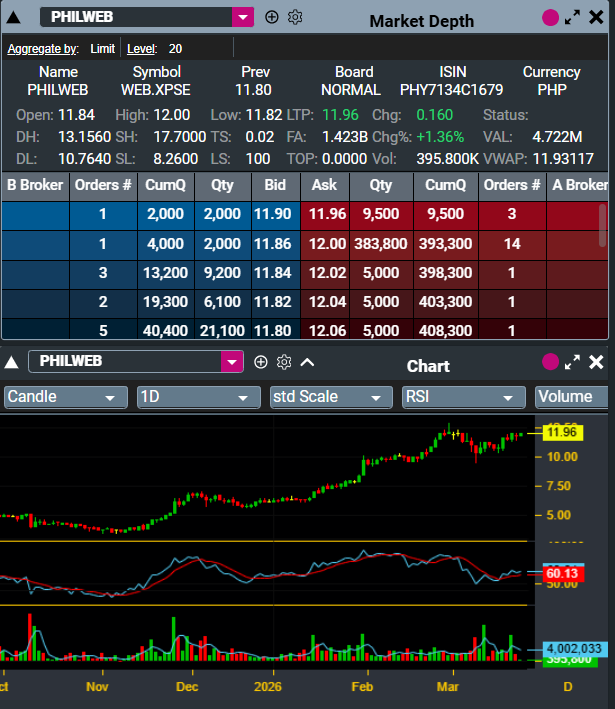Expand the Market Depth panel to fullscreen

(572, 18)
